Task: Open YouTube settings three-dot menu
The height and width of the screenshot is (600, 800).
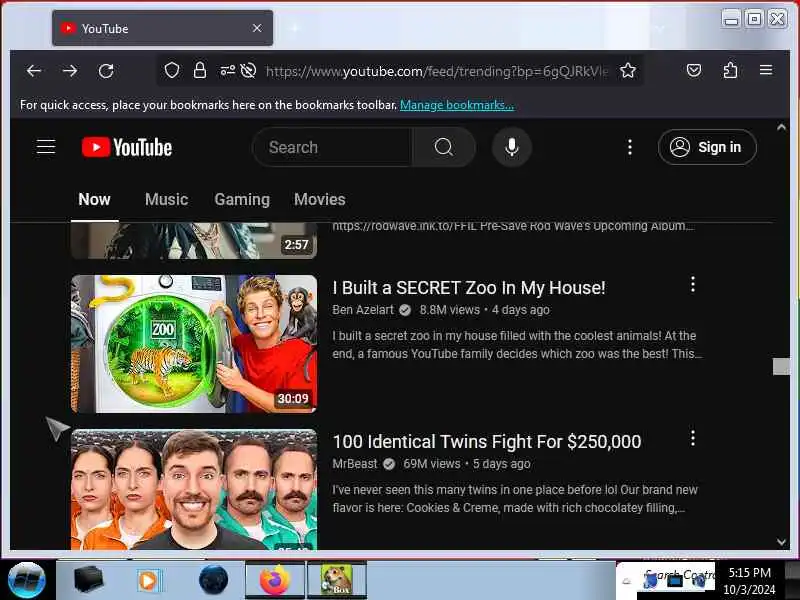Action: 630,147
